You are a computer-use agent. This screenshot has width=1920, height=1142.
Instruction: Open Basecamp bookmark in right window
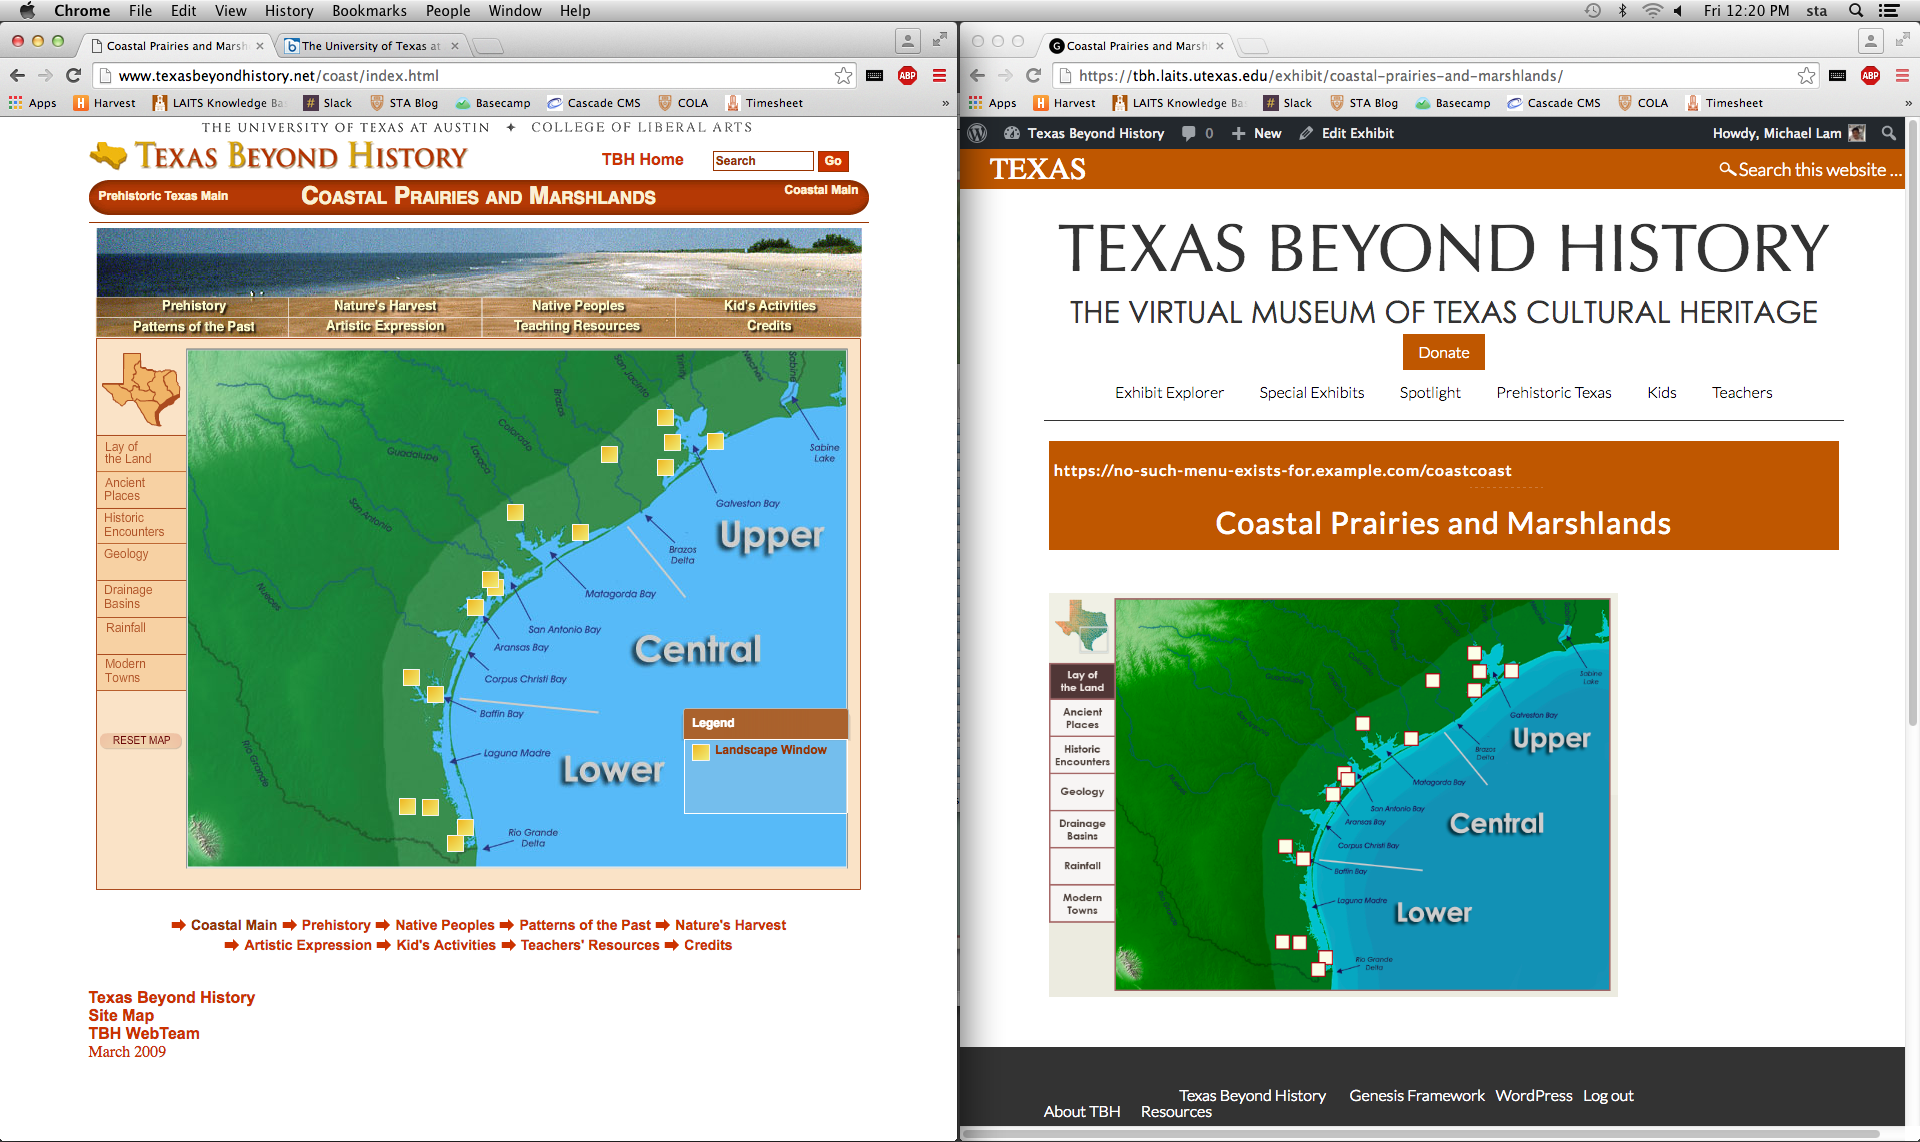tap(1453, 103)
